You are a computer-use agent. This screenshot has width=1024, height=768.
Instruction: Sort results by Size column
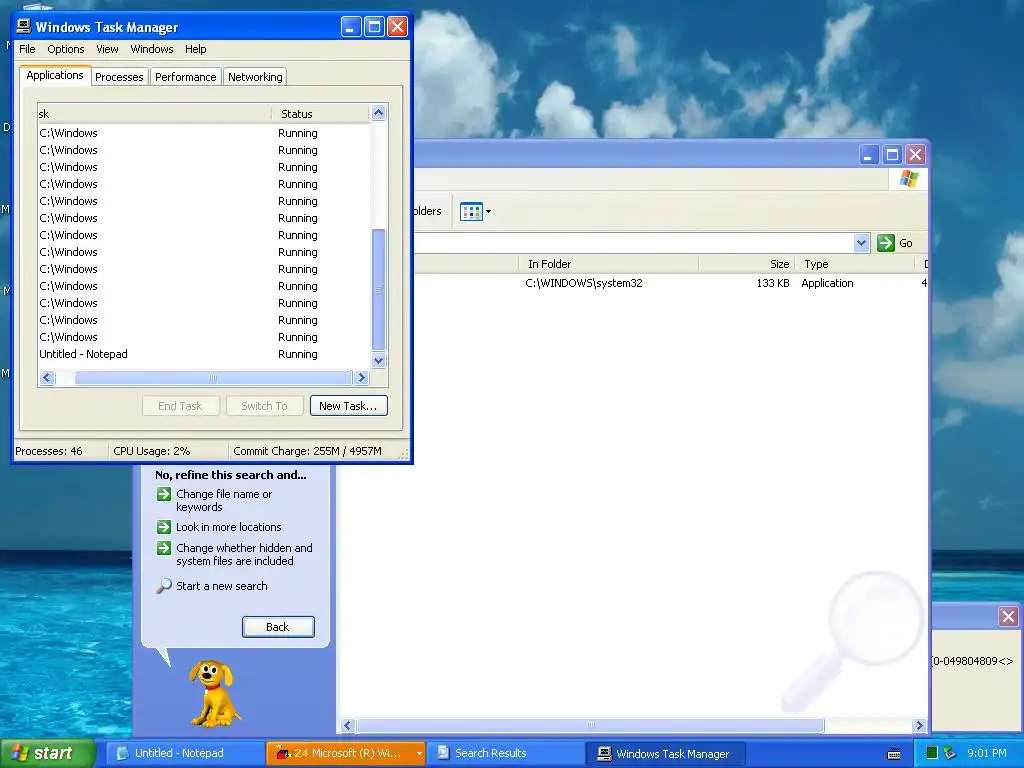(x=747, y=264)
